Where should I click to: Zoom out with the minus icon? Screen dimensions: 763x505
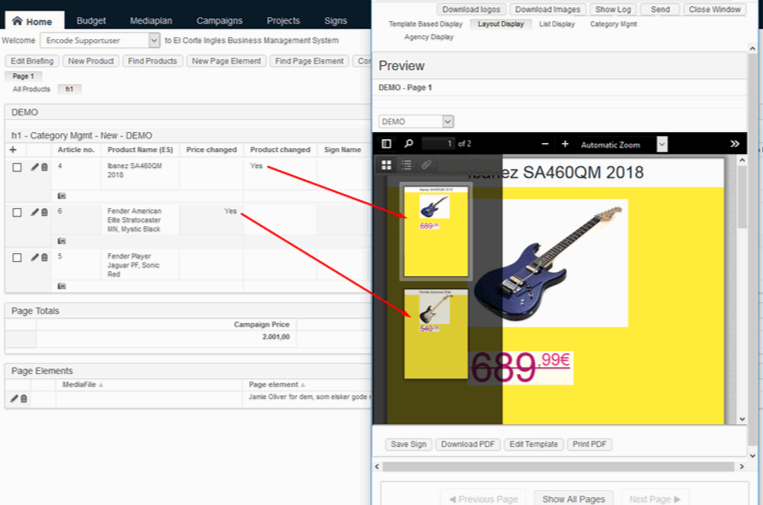tap(545, 144)
